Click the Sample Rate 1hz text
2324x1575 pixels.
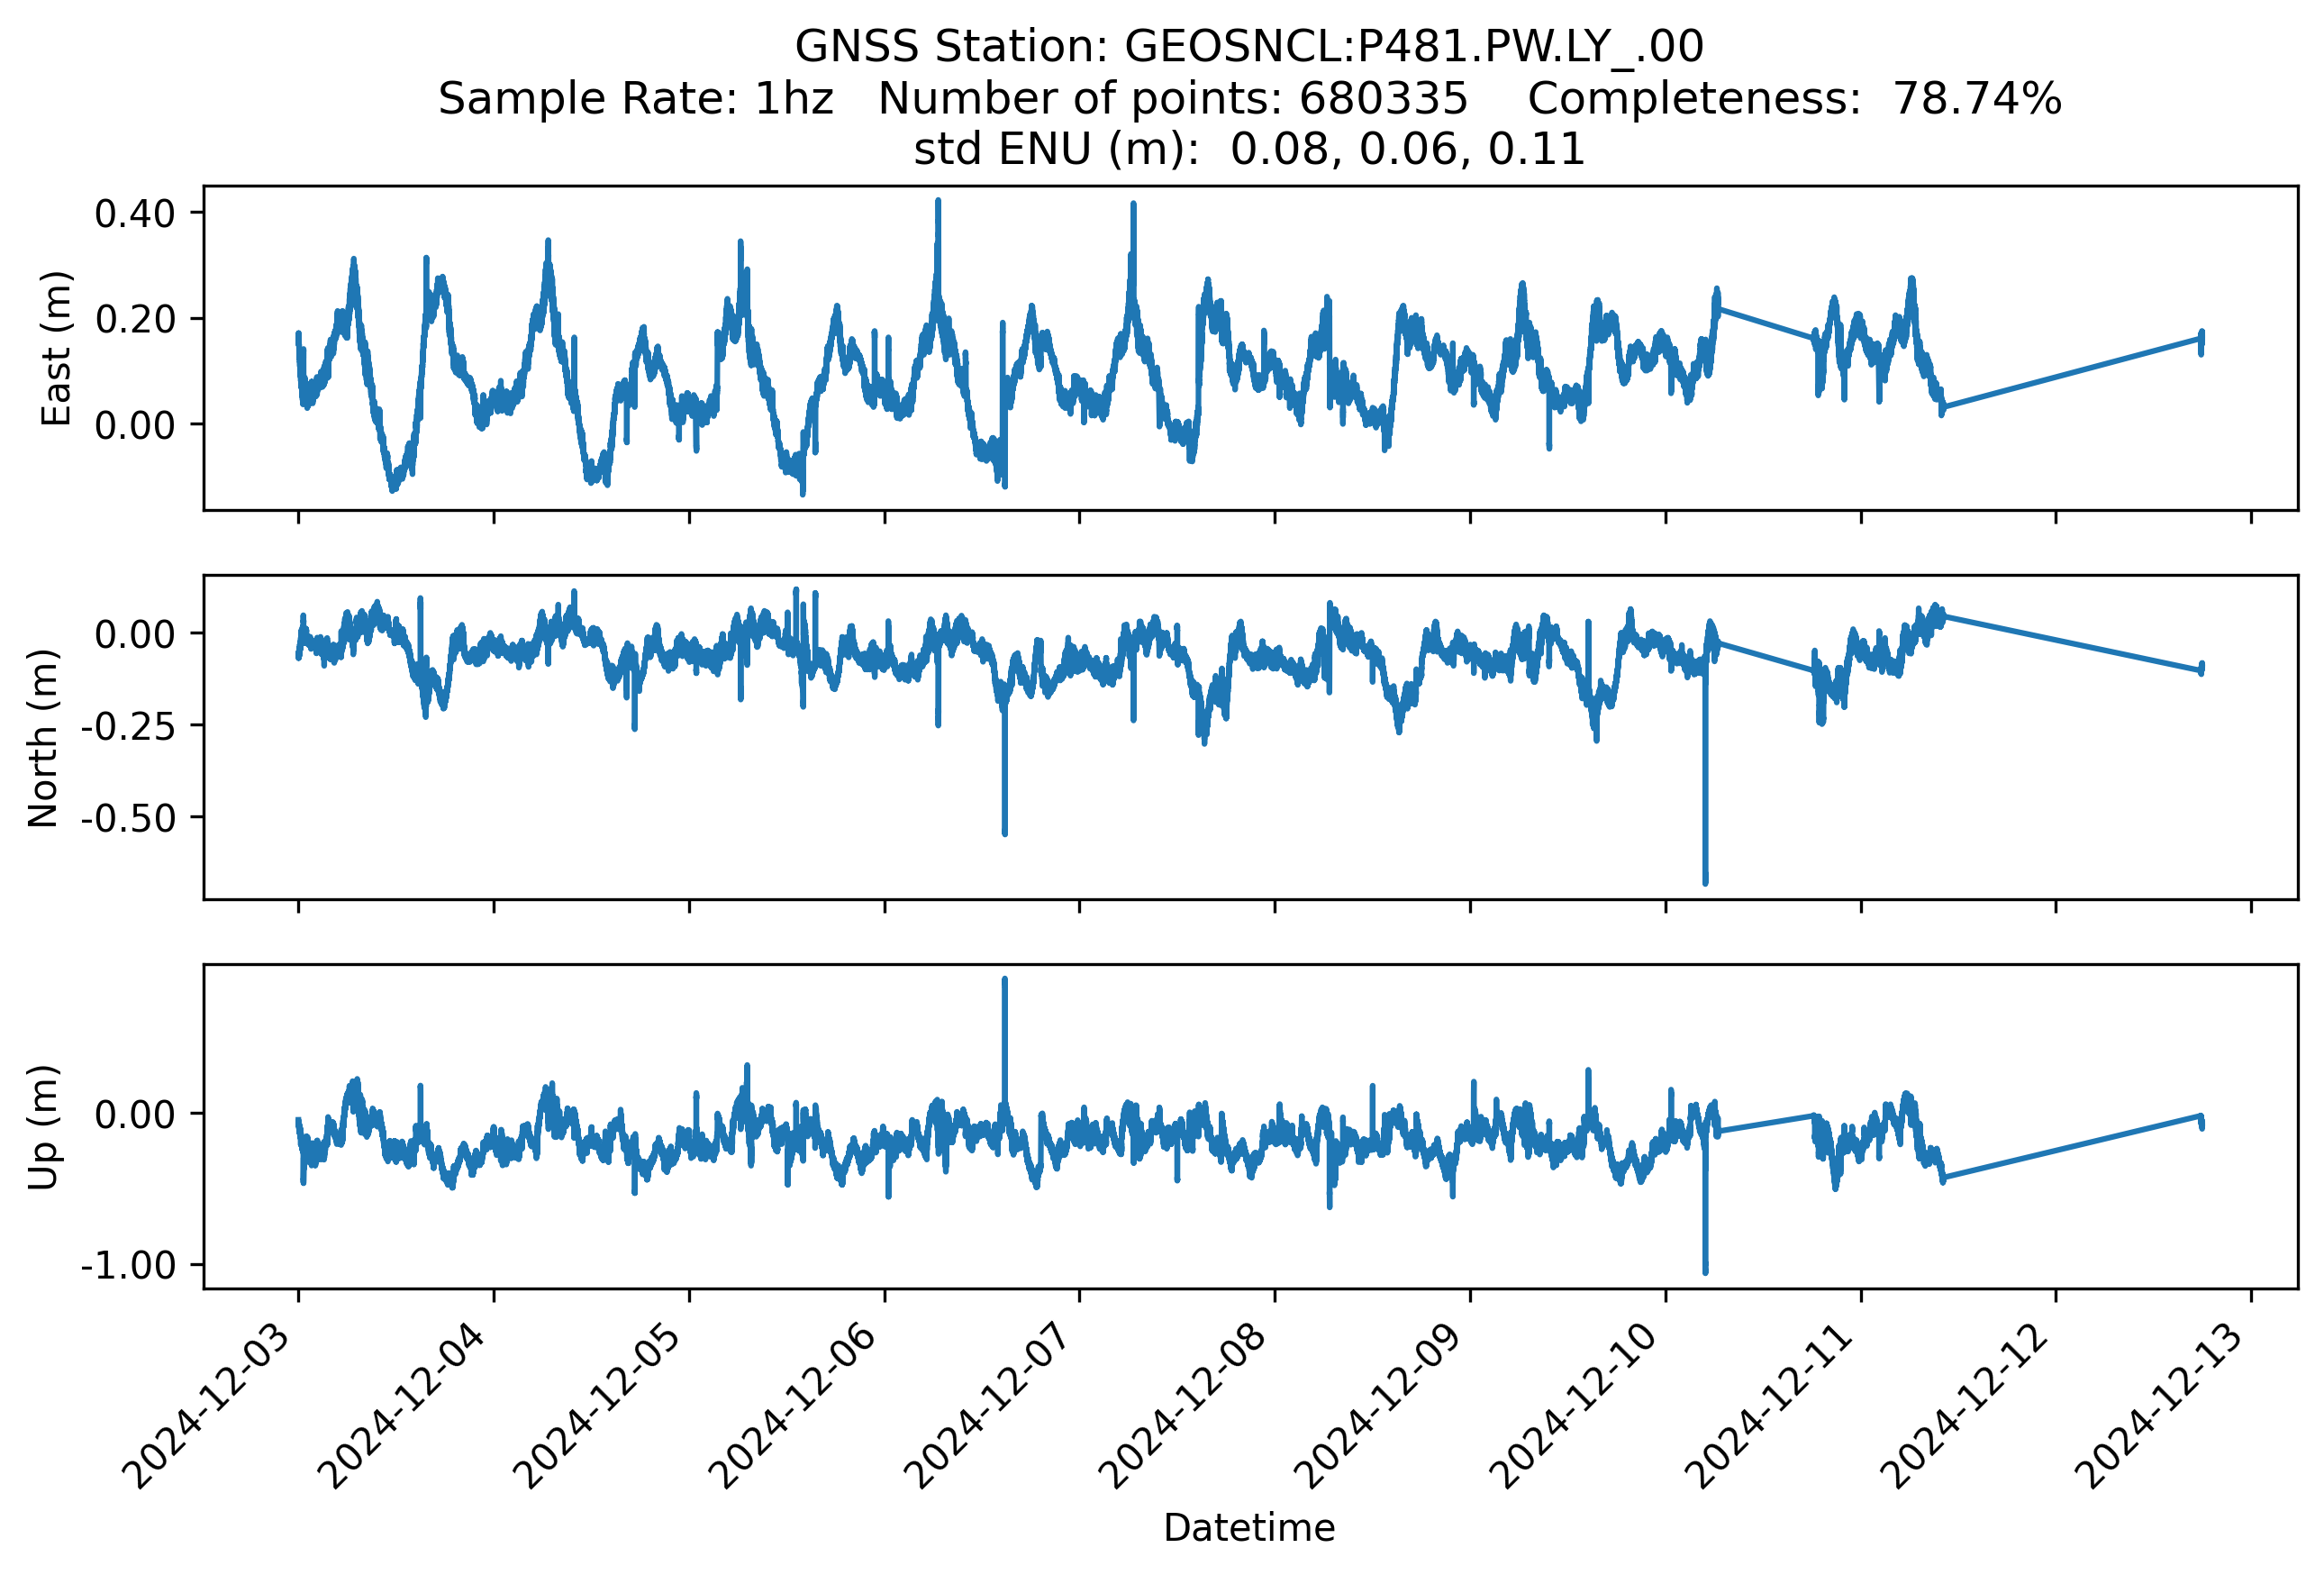tap(636, 99)
